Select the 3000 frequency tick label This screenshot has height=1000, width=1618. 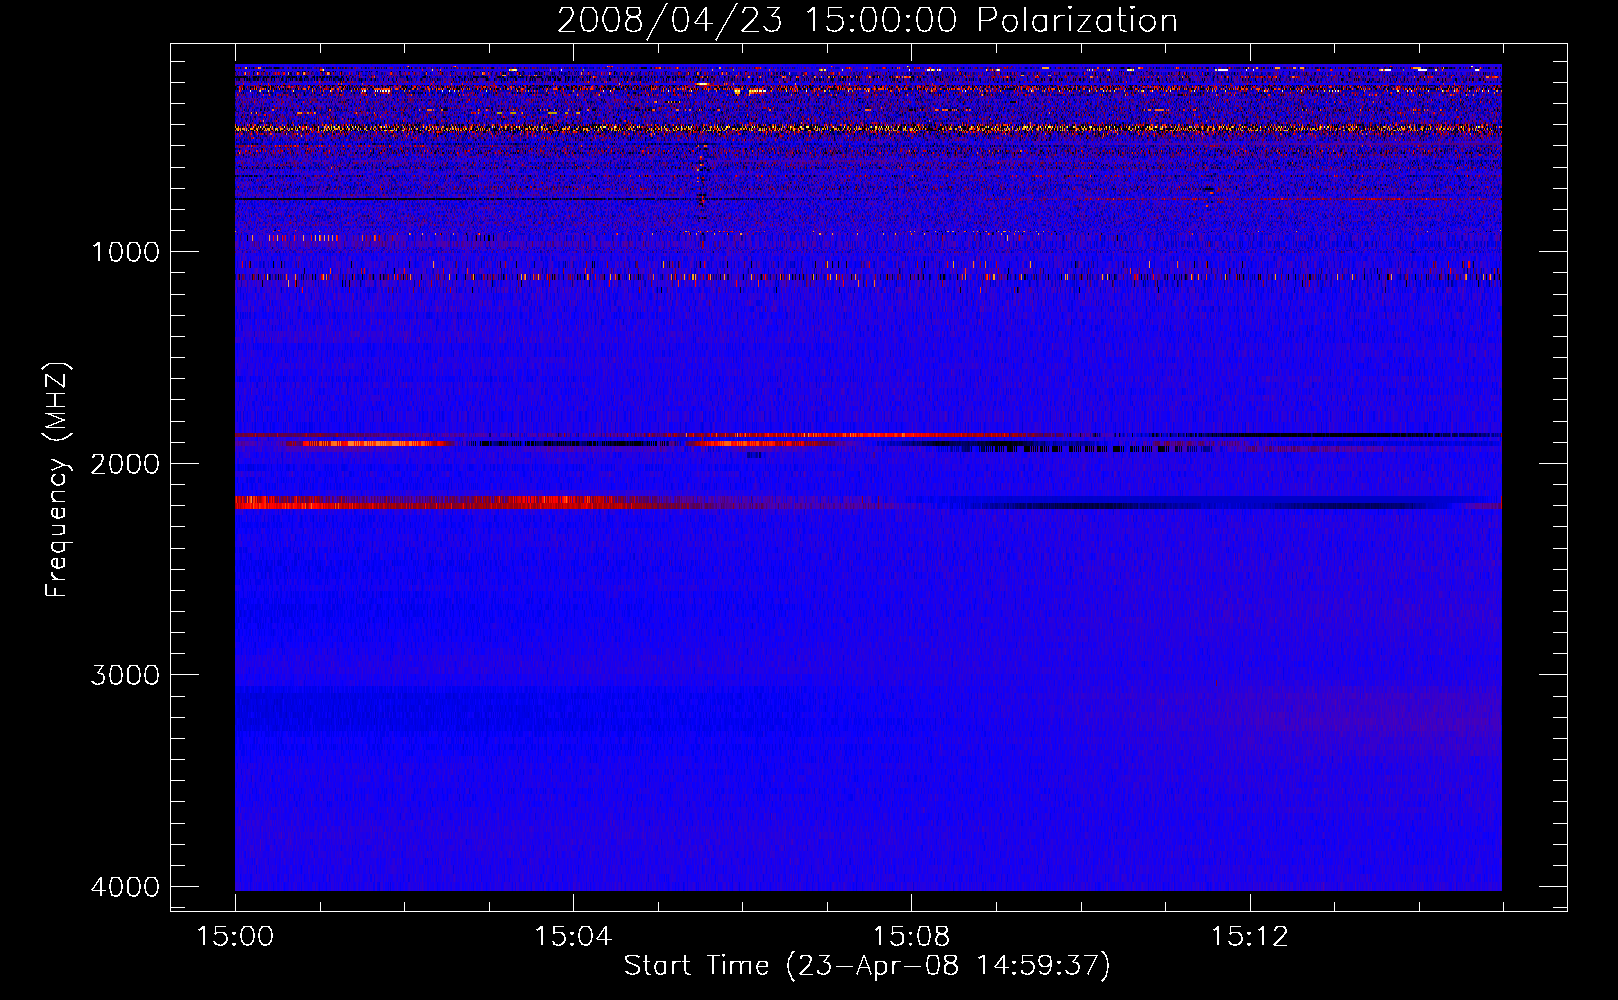(x=125, y=675)
